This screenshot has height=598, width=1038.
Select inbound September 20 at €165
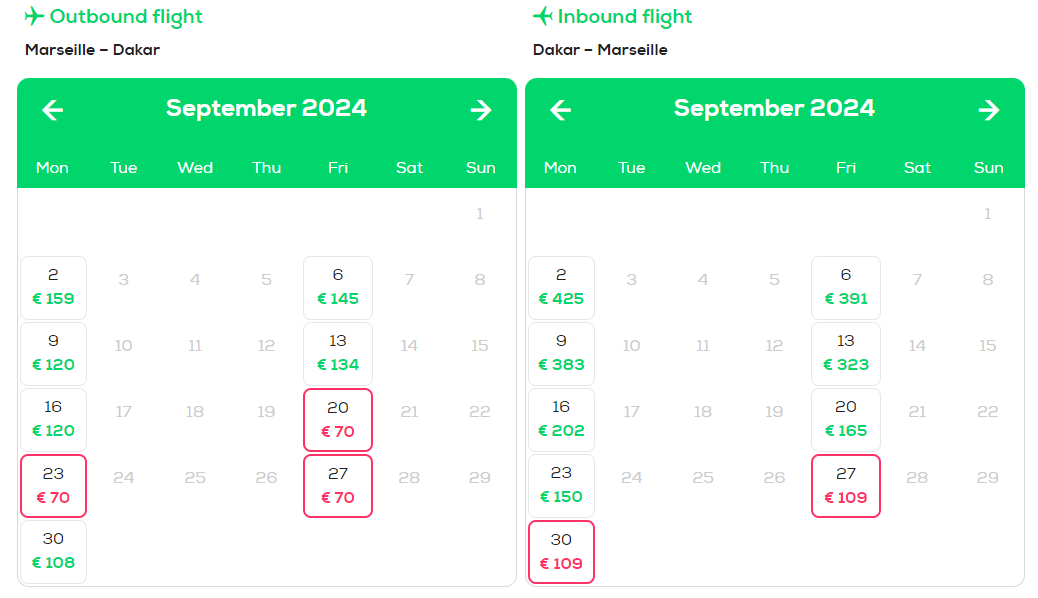[x=846, y=420]
